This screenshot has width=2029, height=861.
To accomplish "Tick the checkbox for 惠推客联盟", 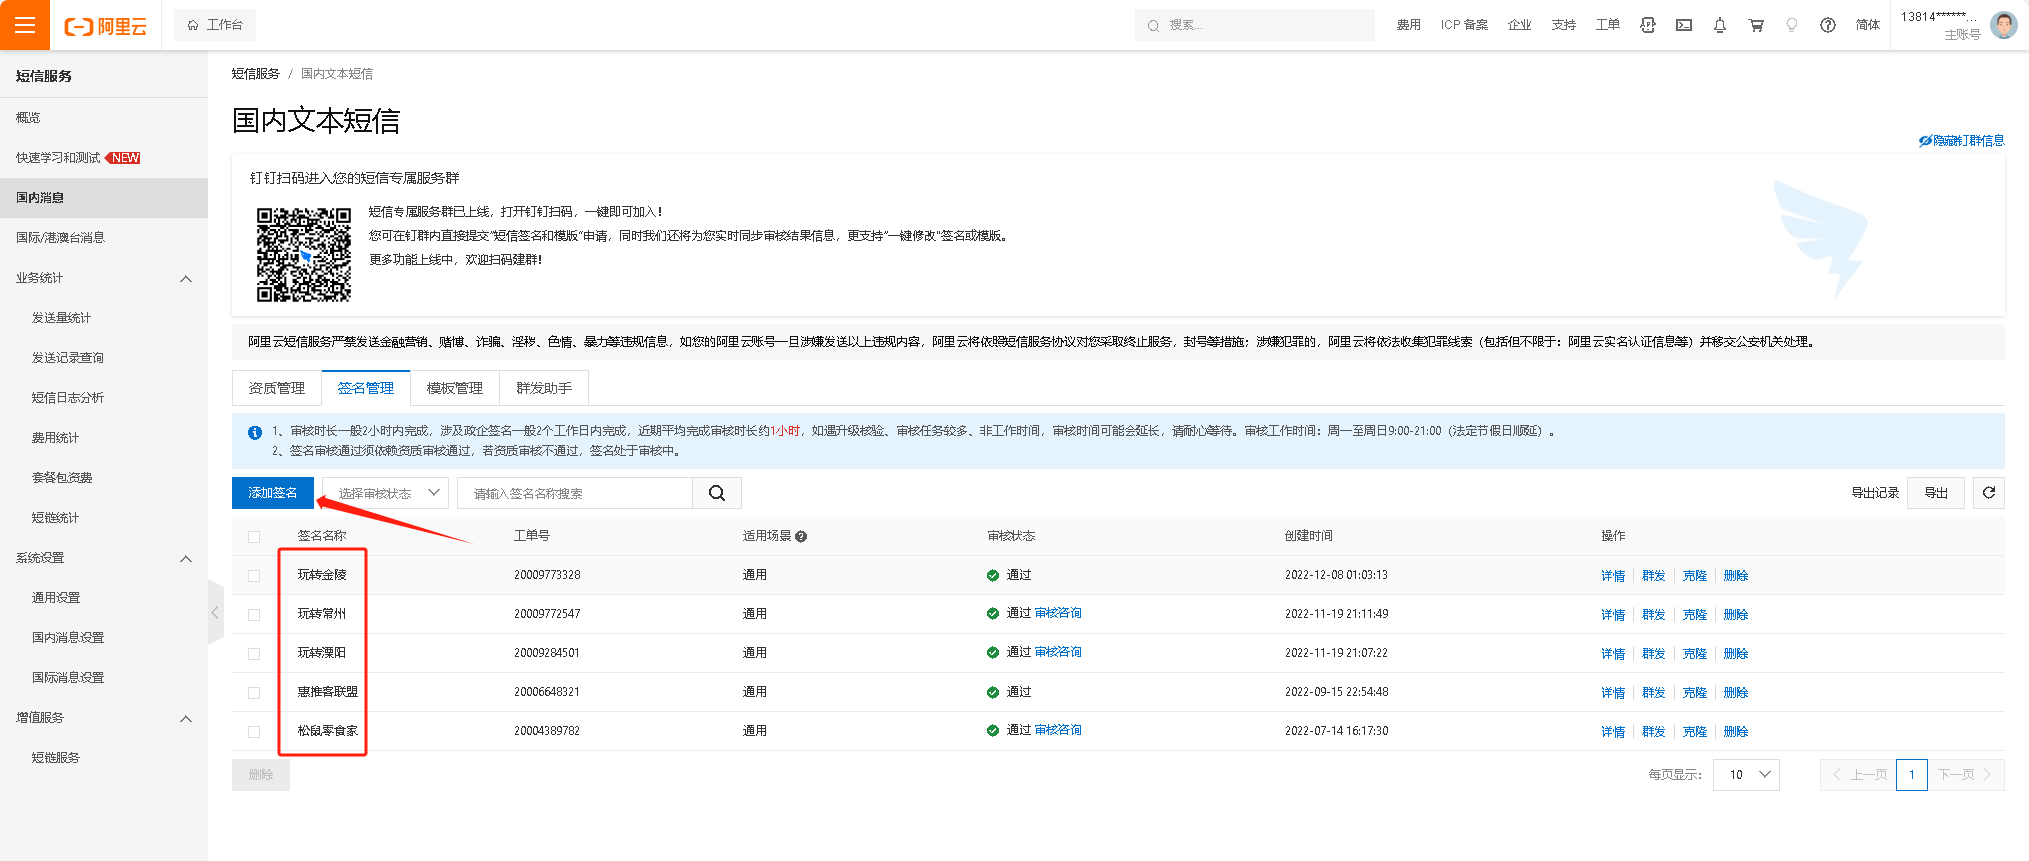I will point(254,693).
